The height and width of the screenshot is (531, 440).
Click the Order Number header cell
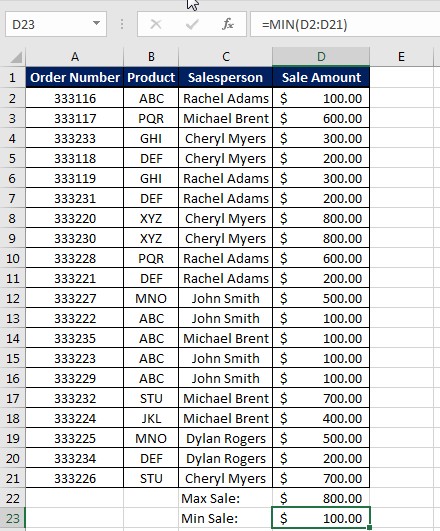coord(75,78)
